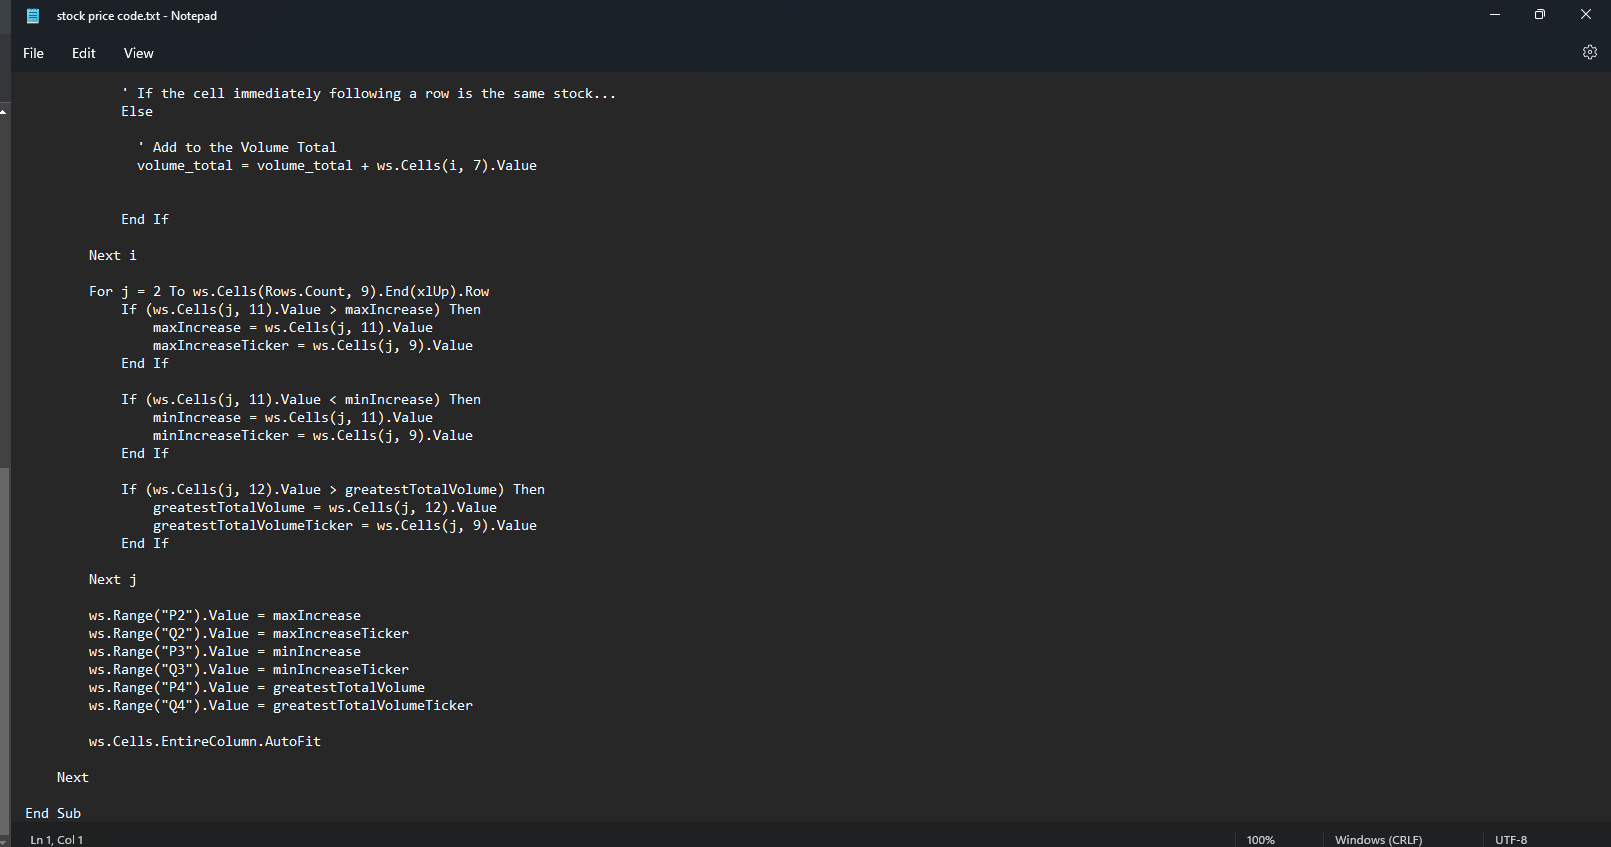Click the line with Range("Q2")

point(249,633)
